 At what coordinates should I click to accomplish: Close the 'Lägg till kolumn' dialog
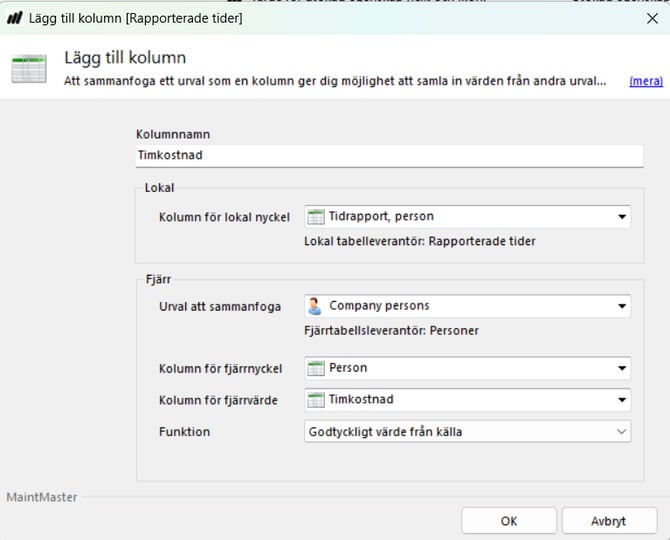point(652,18)
